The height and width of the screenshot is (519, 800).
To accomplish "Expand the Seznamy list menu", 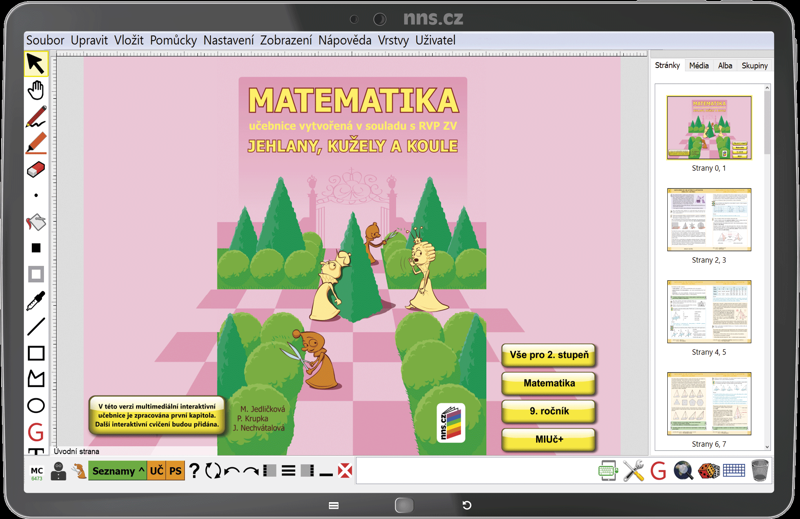I will point(117,471).
